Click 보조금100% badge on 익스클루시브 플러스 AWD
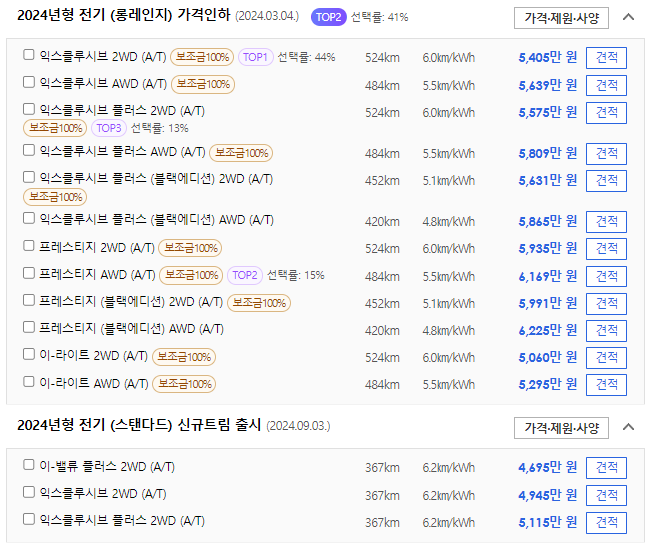The image size is (654, 554). (241, 153)
